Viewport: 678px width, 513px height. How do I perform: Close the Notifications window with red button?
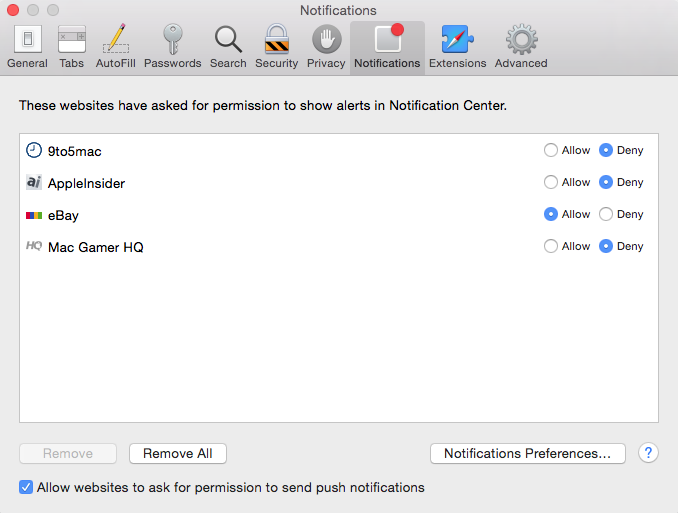[13, 10]
